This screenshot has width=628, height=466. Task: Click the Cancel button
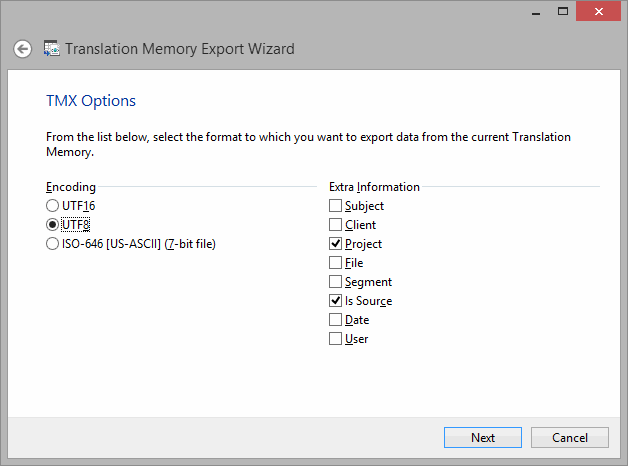point(570,438)
